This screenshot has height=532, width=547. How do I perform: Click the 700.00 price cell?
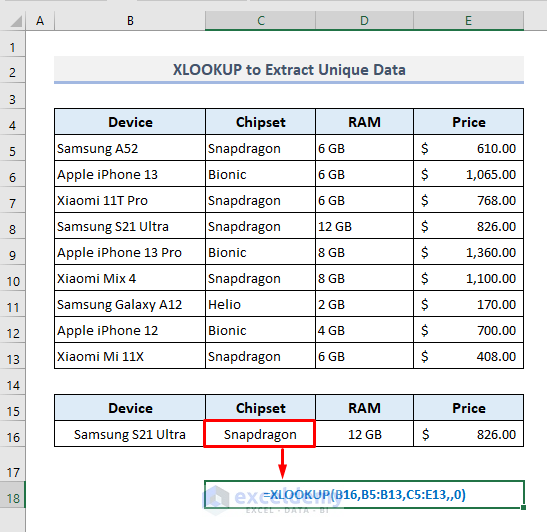[469, 330]
